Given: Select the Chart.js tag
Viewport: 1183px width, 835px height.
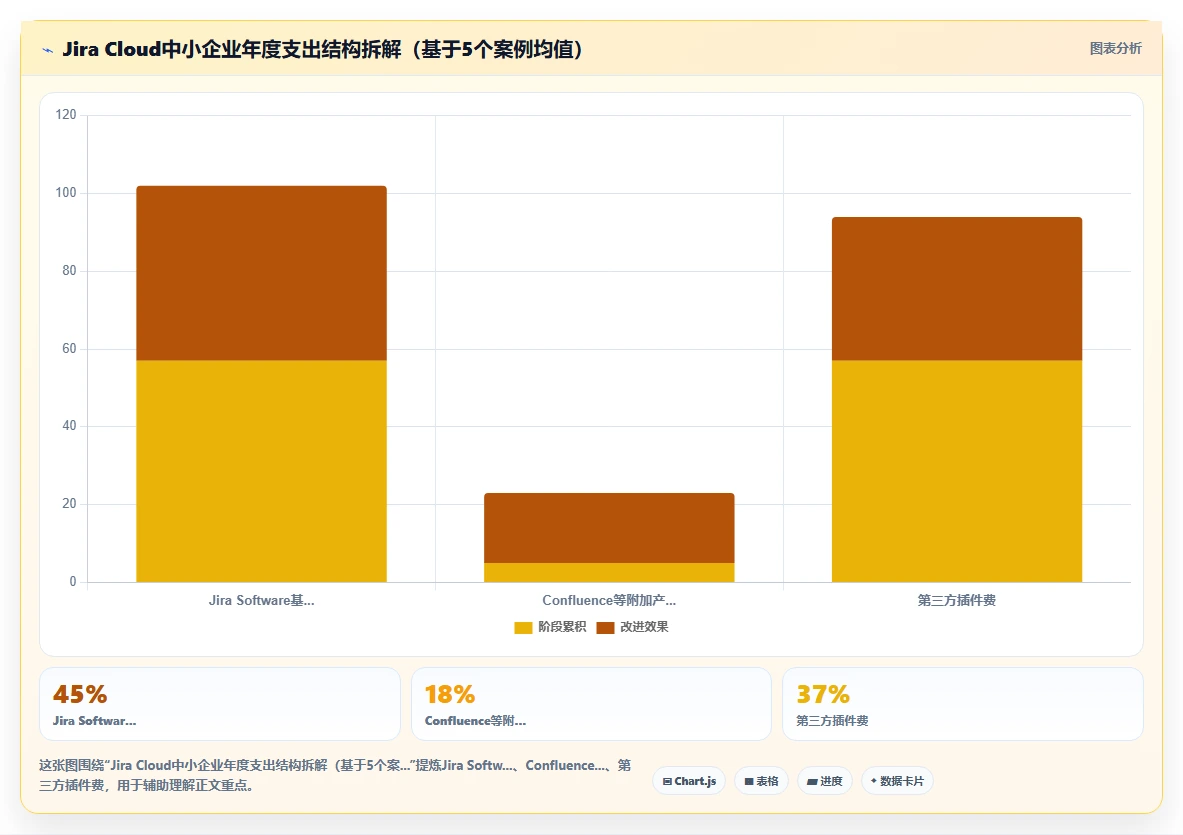Looking at the screenshot, I should click(x=689, y=781).
